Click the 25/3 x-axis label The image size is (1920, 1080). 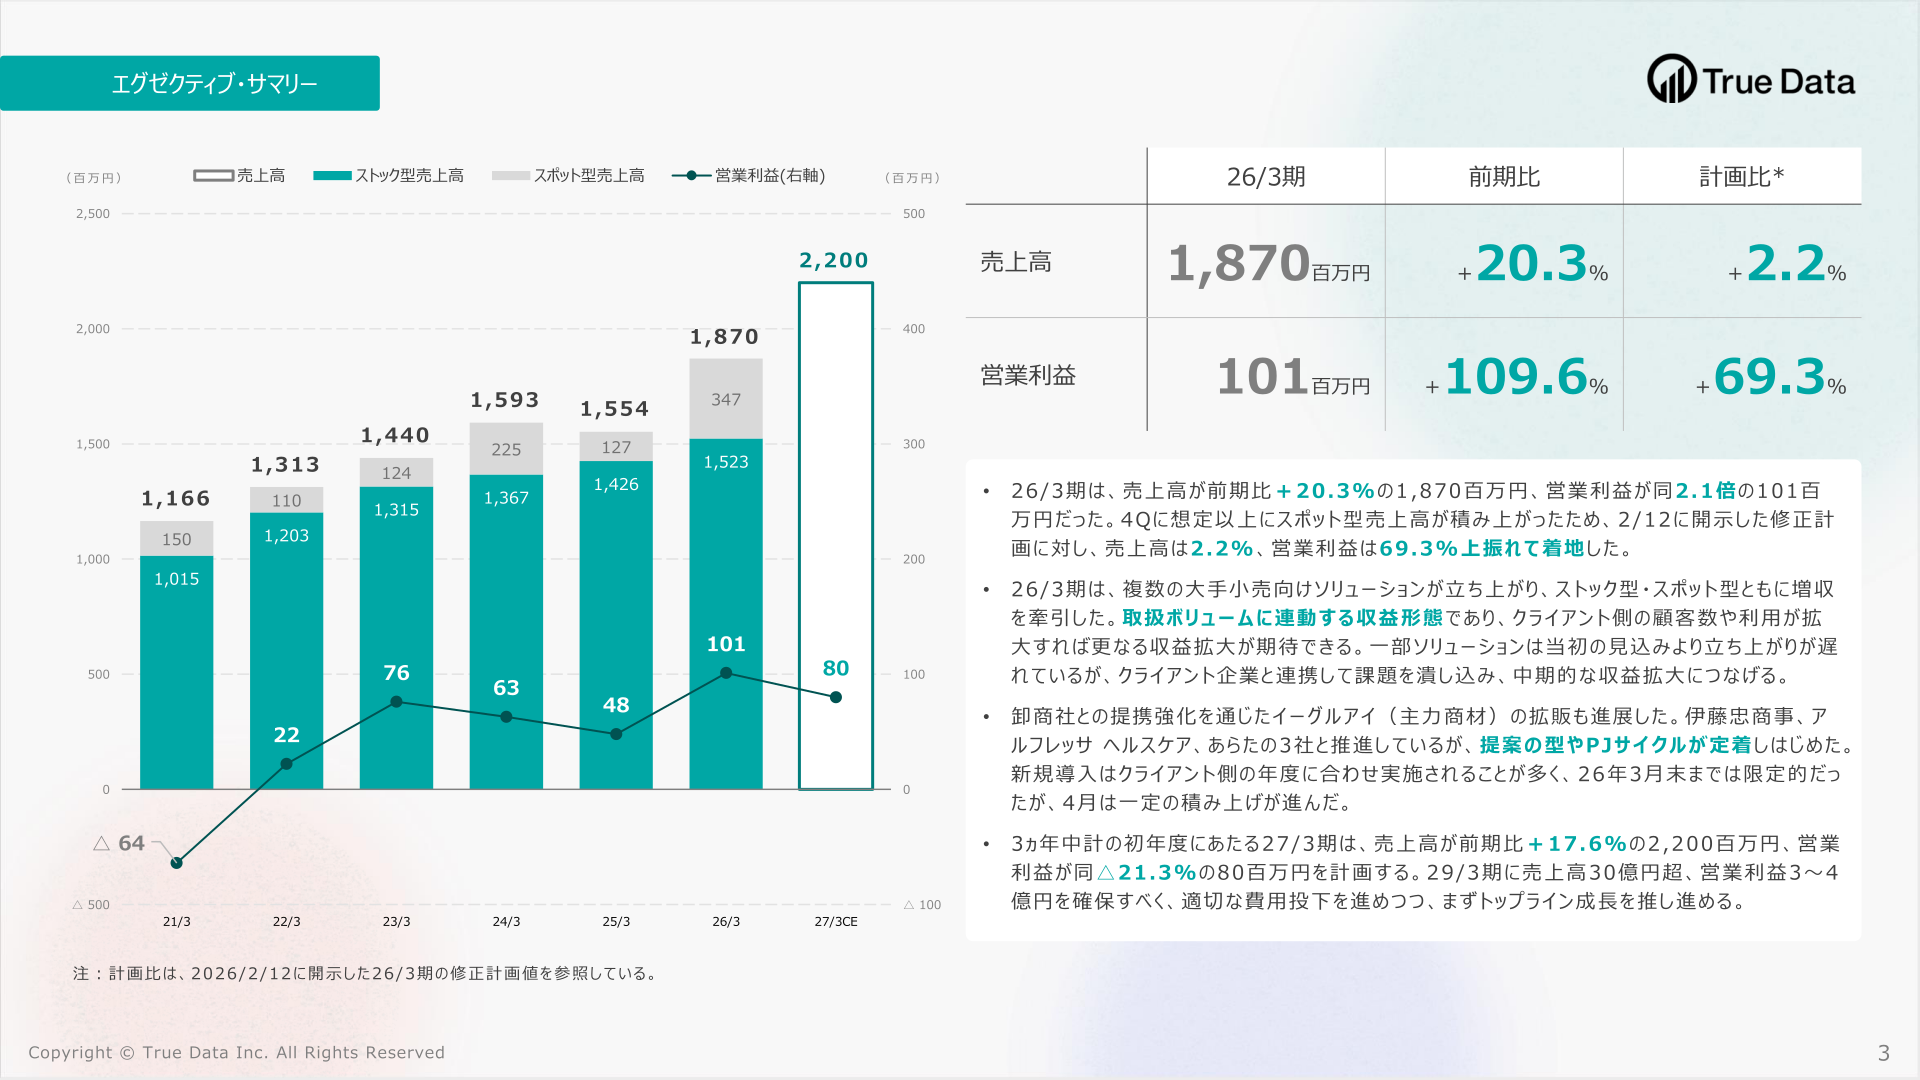(616, 922)
